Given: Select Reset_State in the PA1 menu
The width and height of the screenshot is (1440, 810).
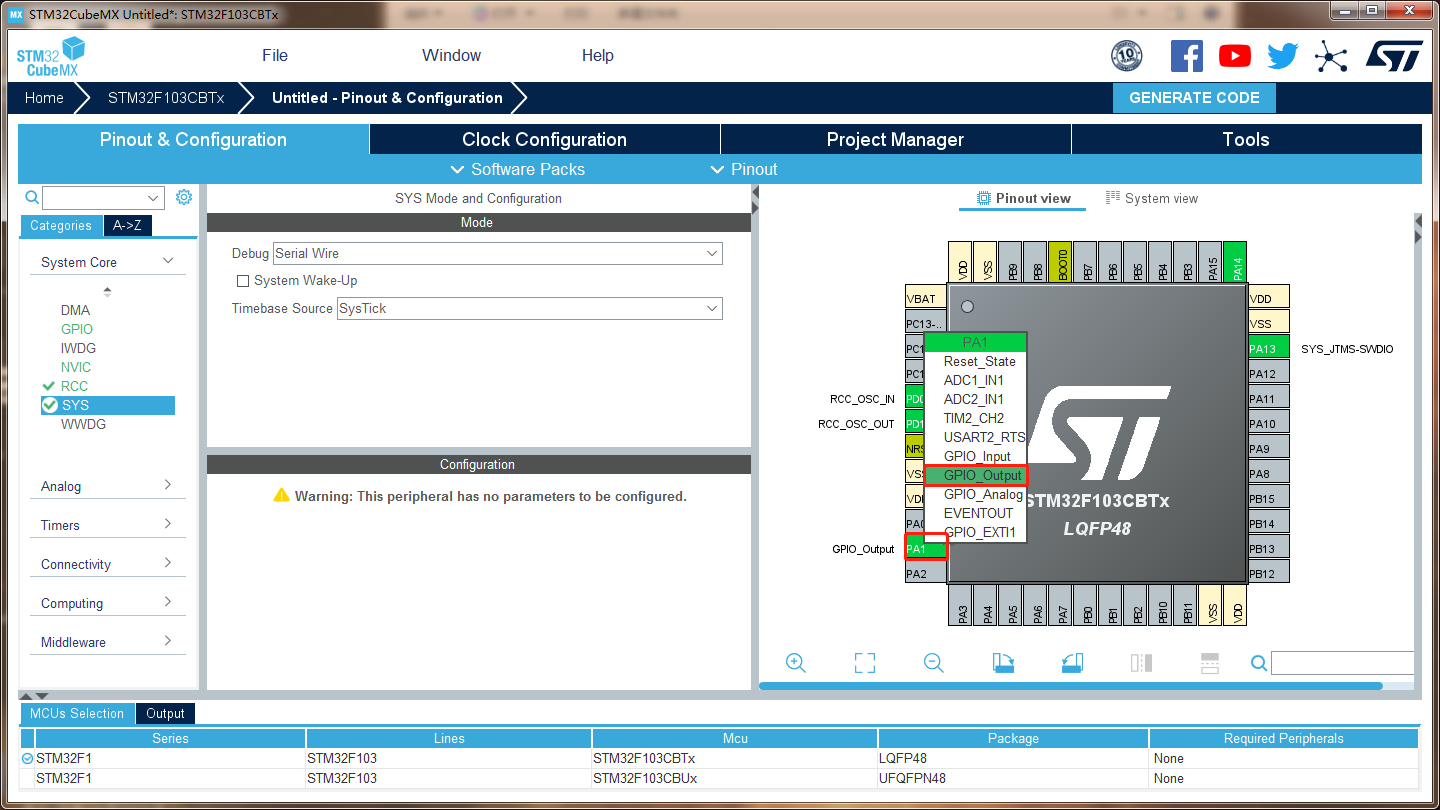Looking at the screenshot, I should click(x=976, y=362).
